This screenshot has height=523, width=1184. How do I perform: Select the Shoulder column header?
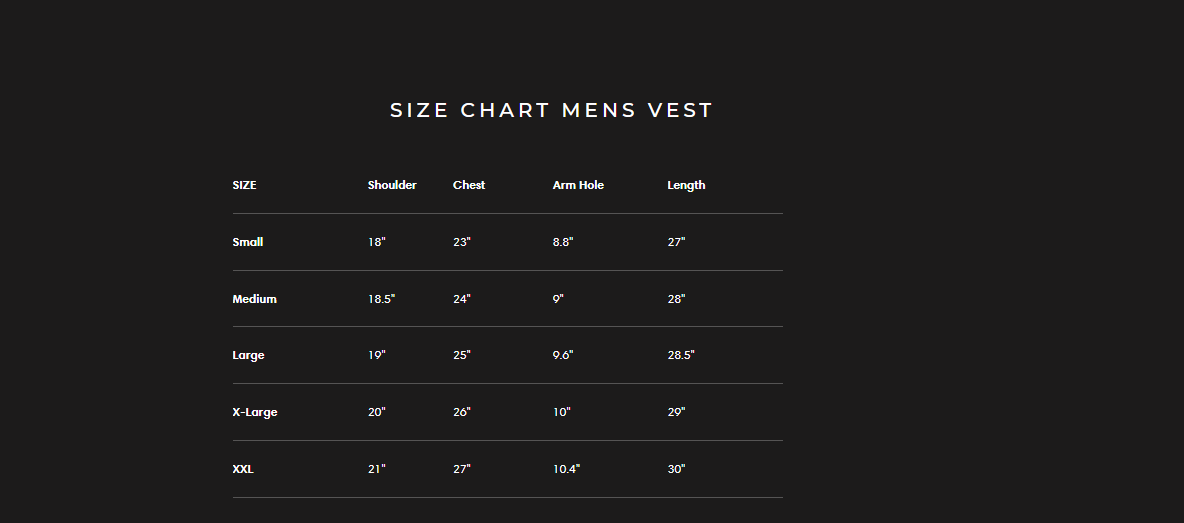point(392,185)
